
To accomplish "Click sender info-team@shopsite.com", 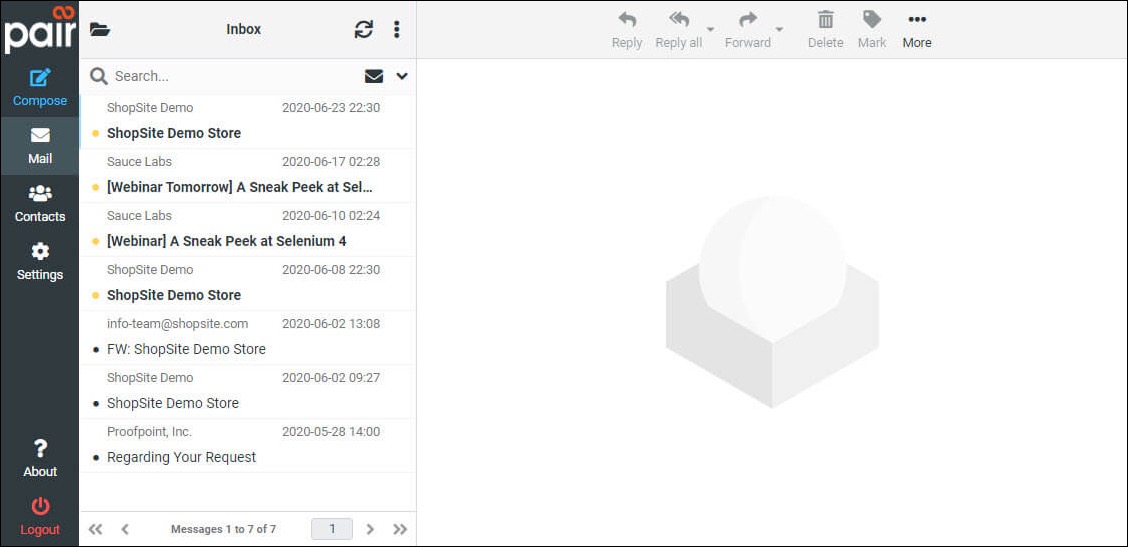I will 178,324.
